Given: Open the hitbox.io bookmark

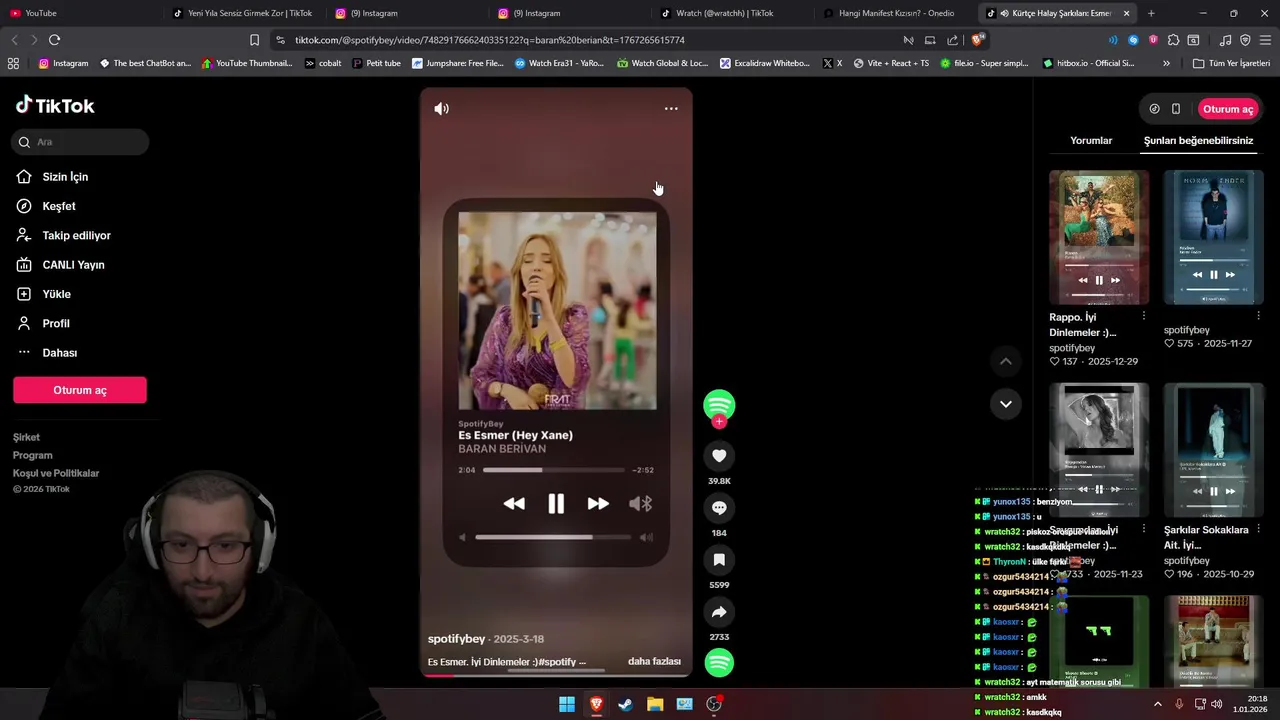Looking at the screenshot, I should tap(1088, 63).
